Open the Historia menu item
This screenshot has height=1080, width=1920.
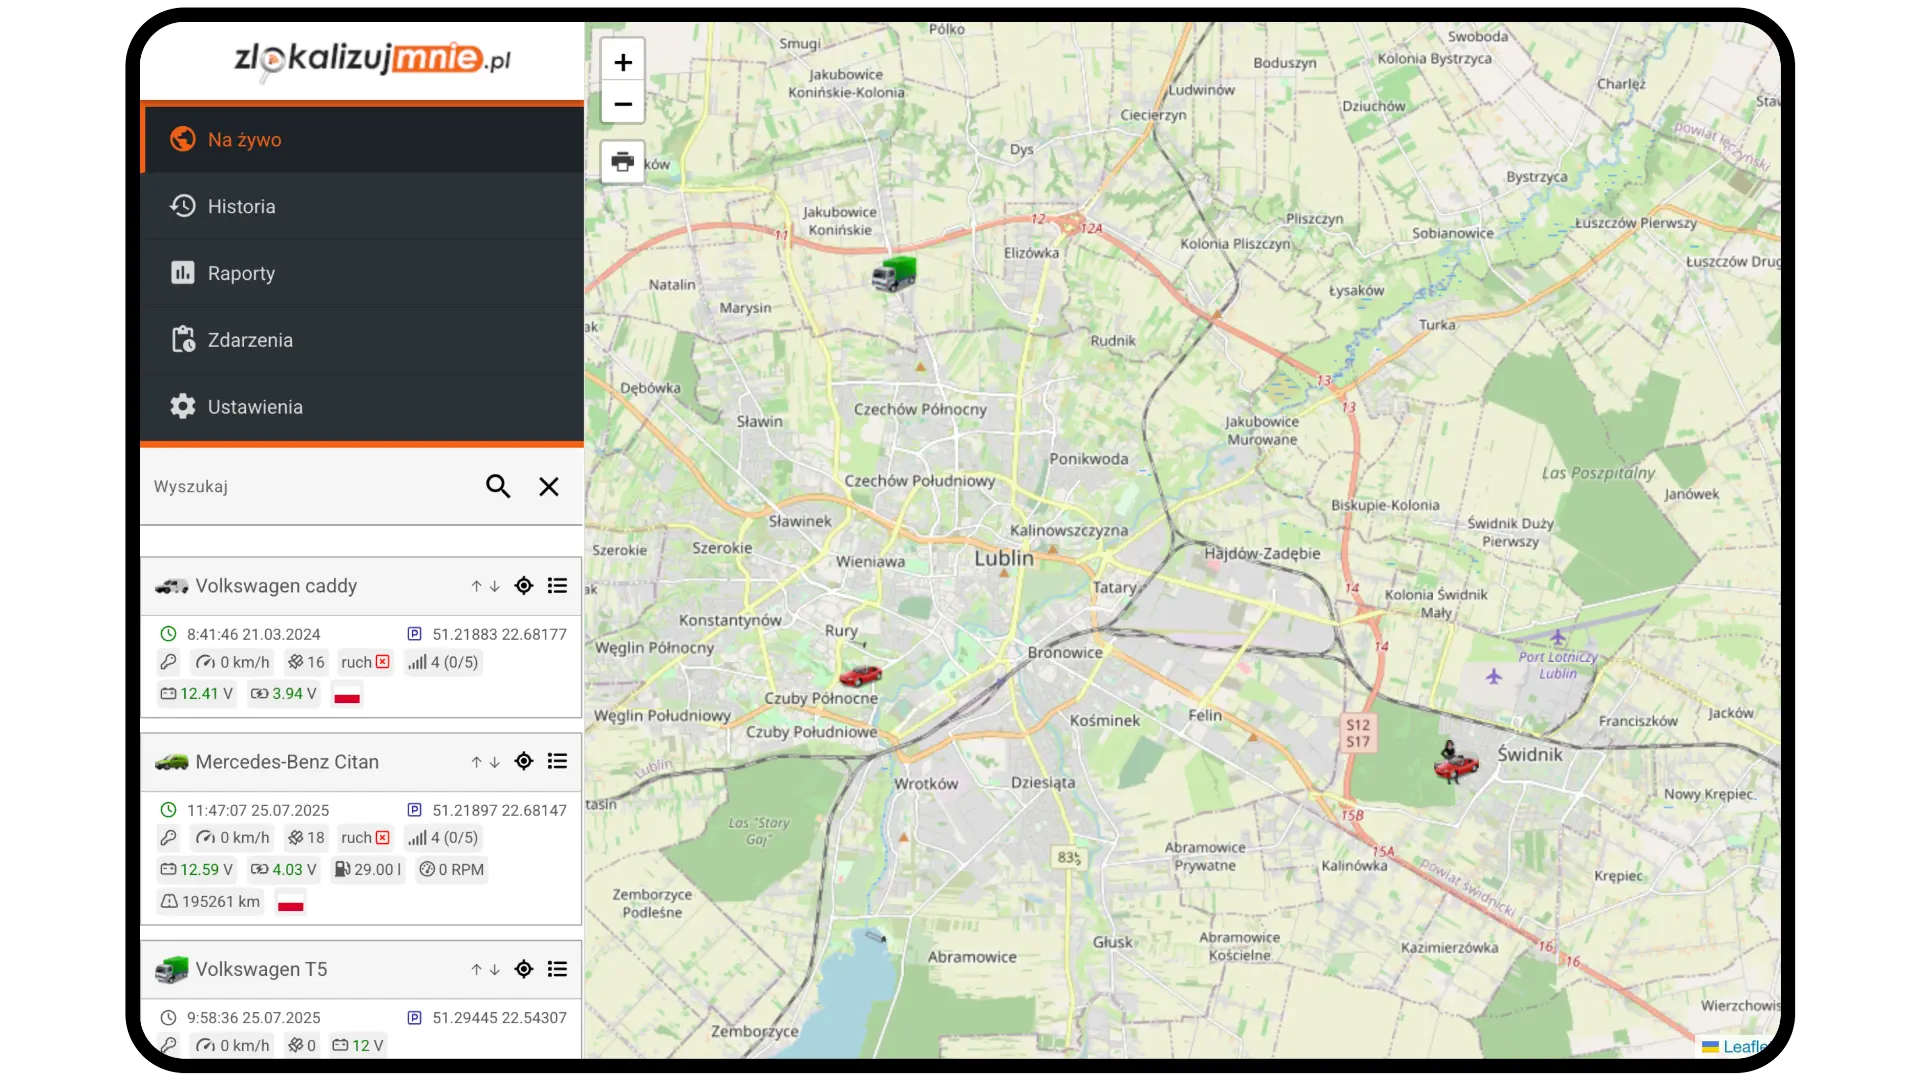pos(242,207)
